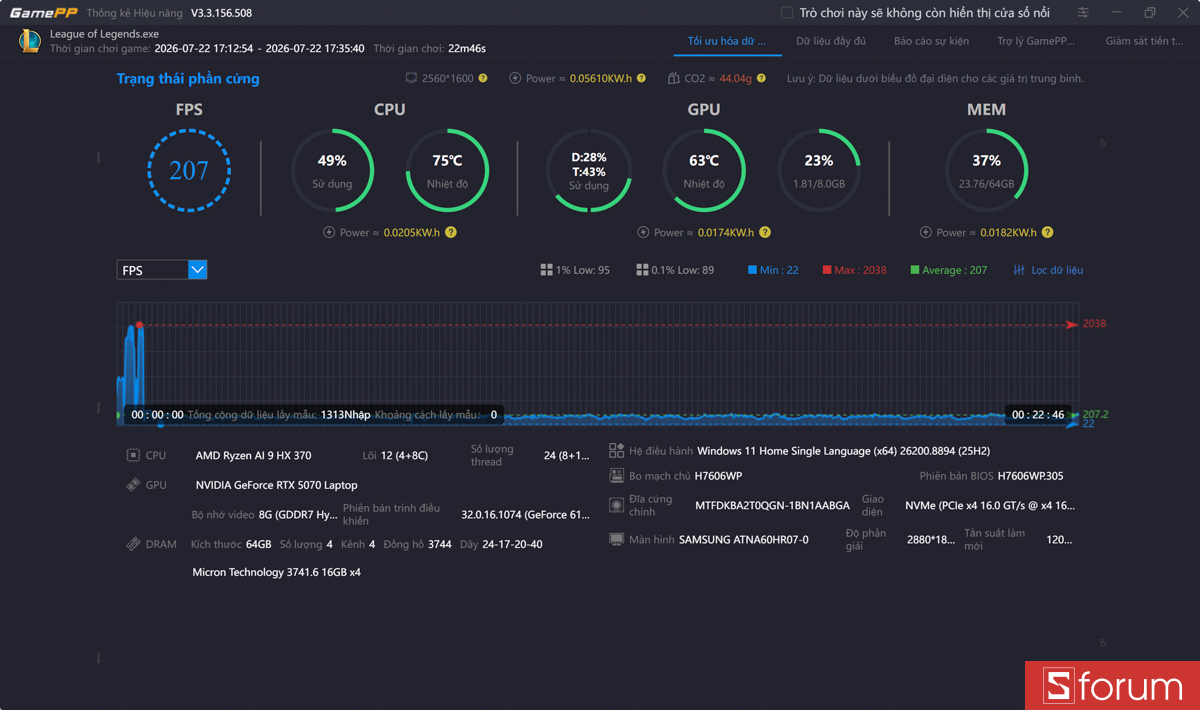This screenshot has height=710, width=1200.
Task: Click the GamePP logo
Action: pyautogui.click(x=43, y=13)
